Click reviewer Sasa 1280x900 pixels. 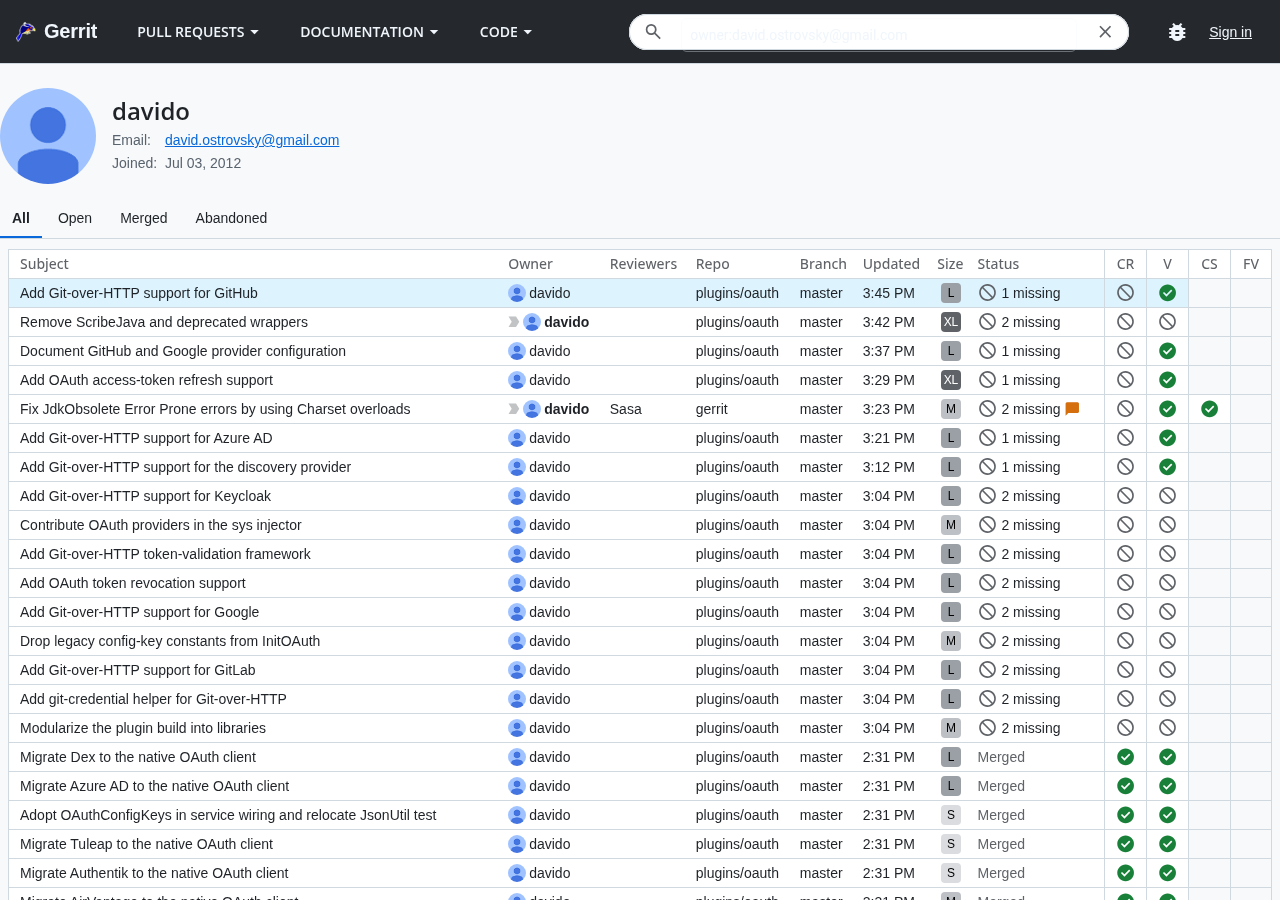[626, 409]
